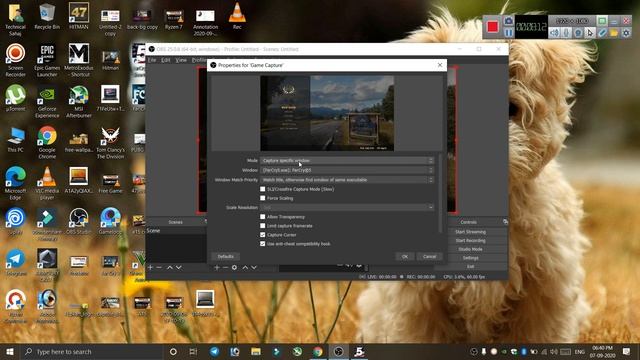
Task: Open the 1920 x 1080 resolution selector
Action: [x=572, y=20]
